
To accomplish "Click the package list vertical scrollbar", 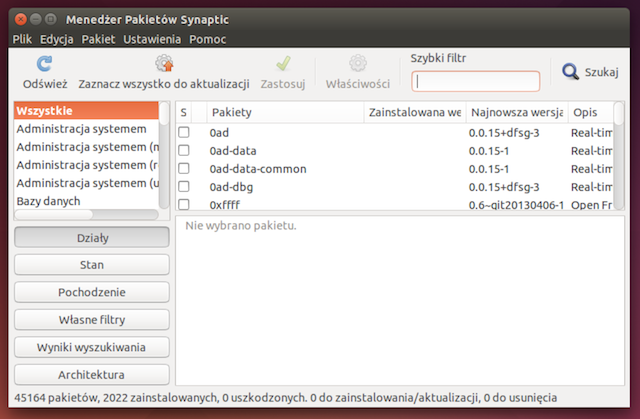I will pos(619,156).
